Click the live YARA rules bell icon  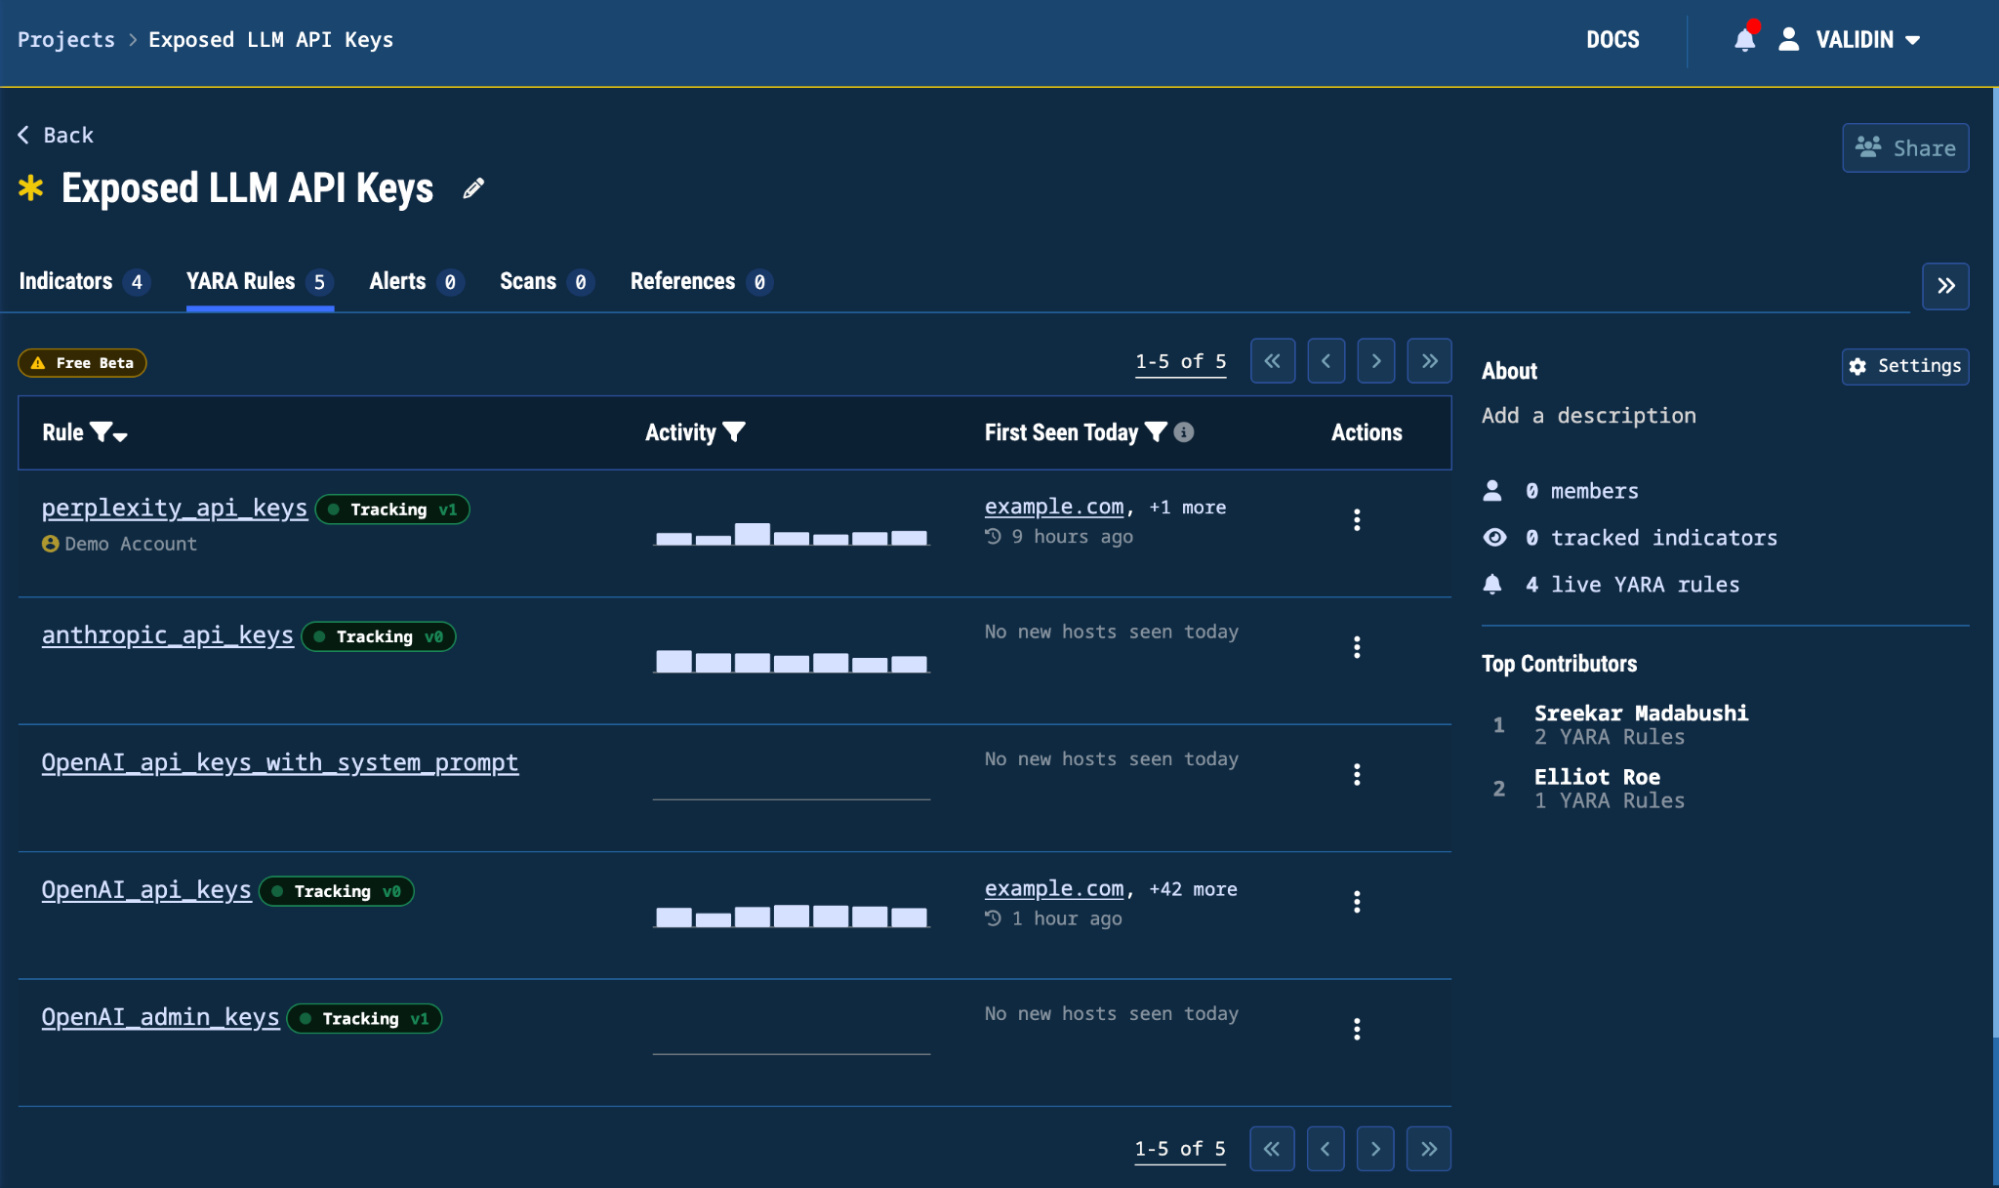[1494, 584]
